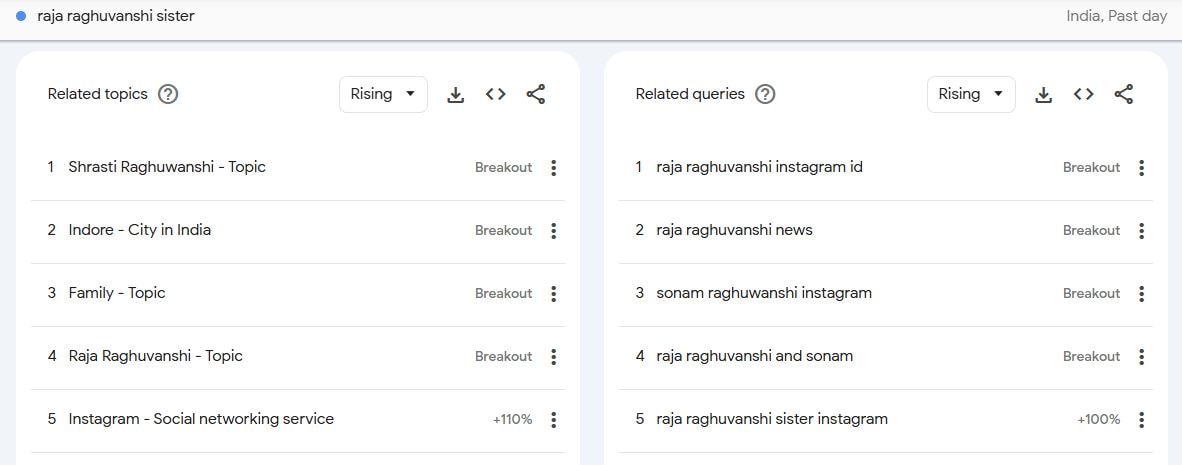Open embed code for Related queries
1182x465 pixels.
(1083, 94)
